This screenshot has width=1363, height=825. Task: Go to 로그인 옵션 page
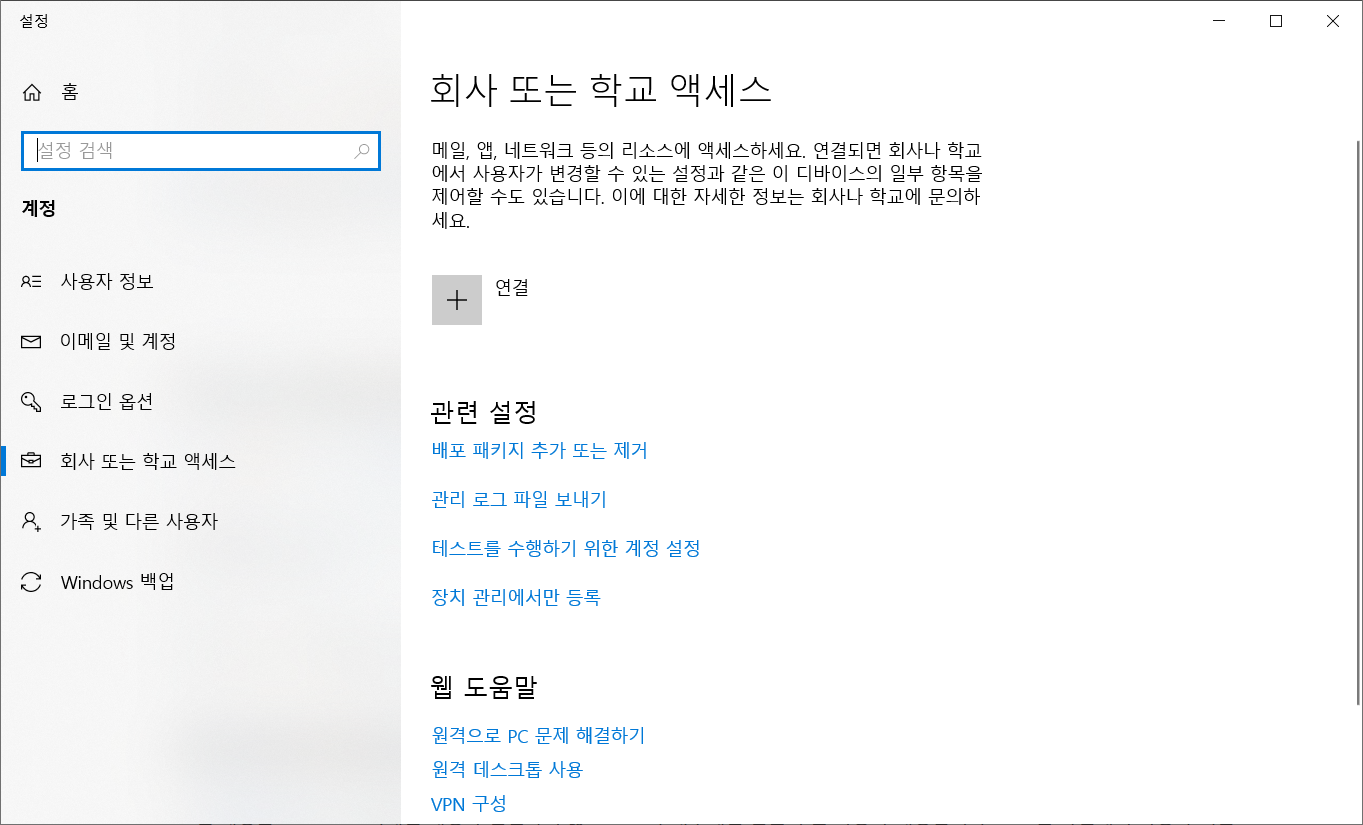point(200,401)
